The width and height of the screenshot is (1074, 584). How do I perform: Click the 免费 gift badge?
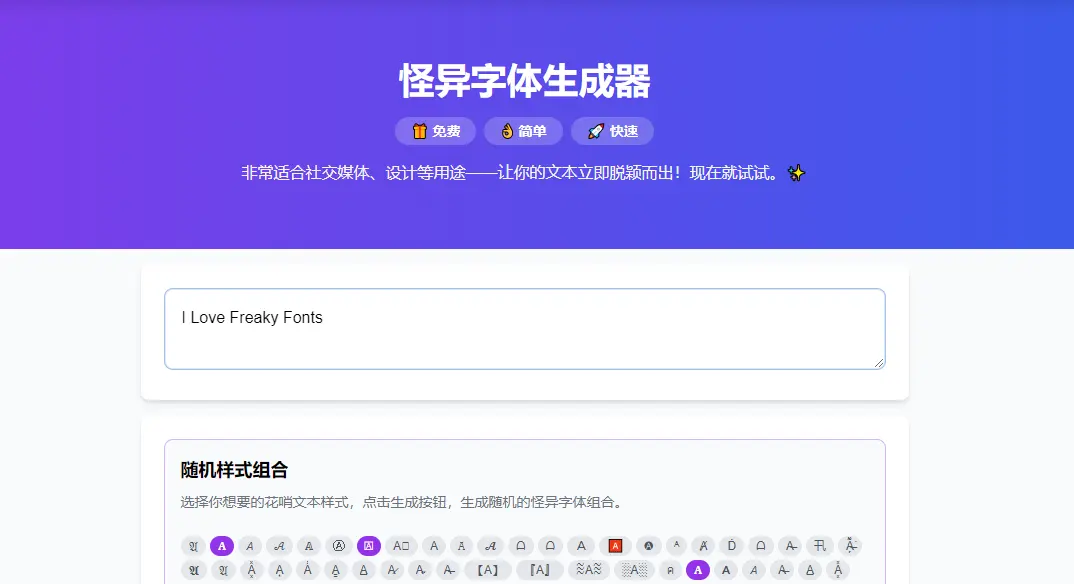tap(435, 131)
